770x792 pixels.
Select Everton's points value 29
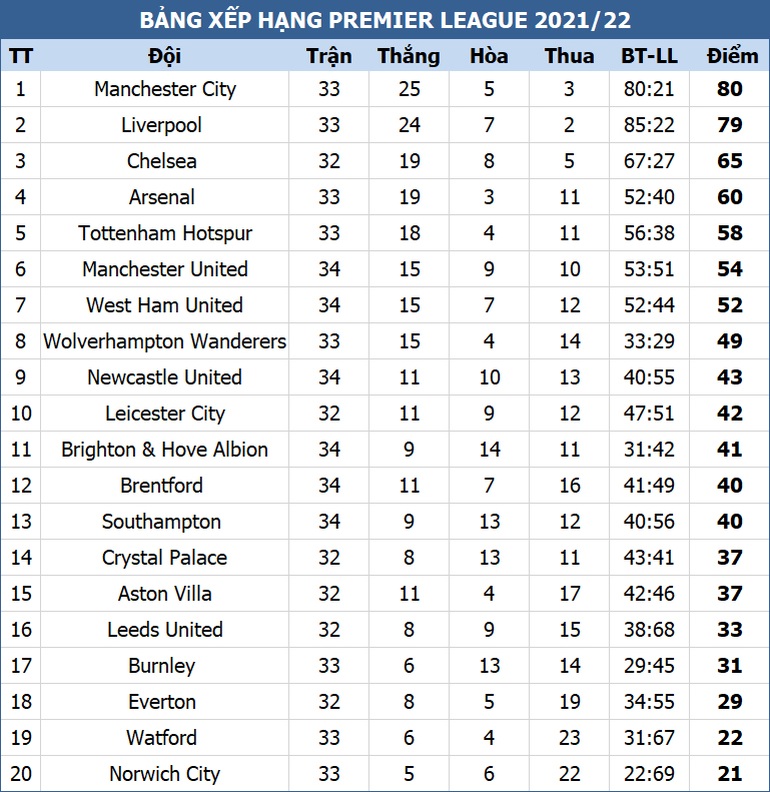click(x=730, y=702)
